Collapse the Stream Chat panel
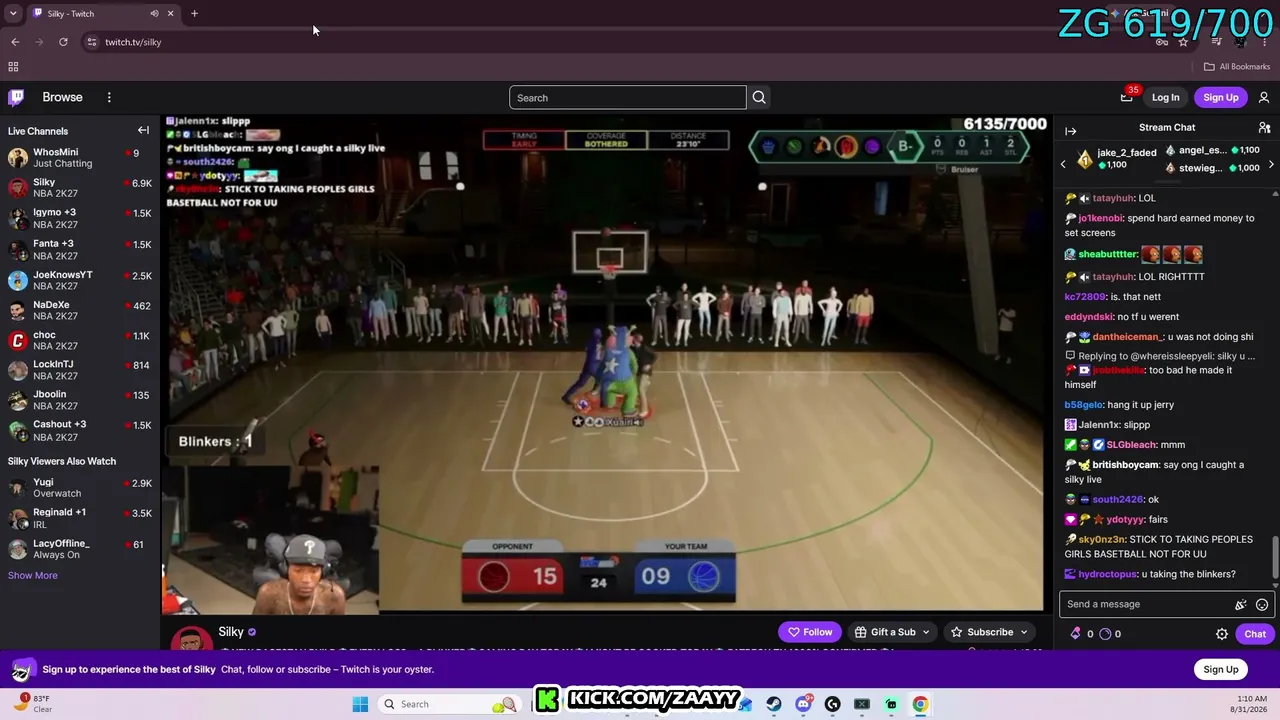This screenshot has height=720, width=1280. [1070, 131]
